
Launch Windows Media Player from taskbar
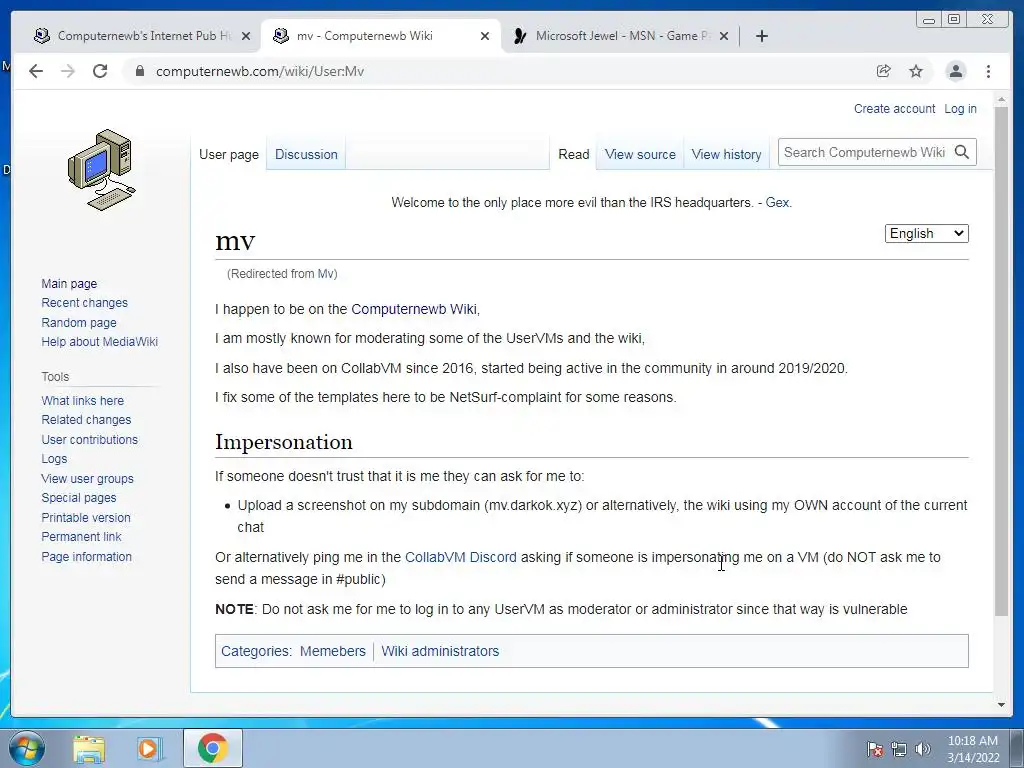[150, 748]
